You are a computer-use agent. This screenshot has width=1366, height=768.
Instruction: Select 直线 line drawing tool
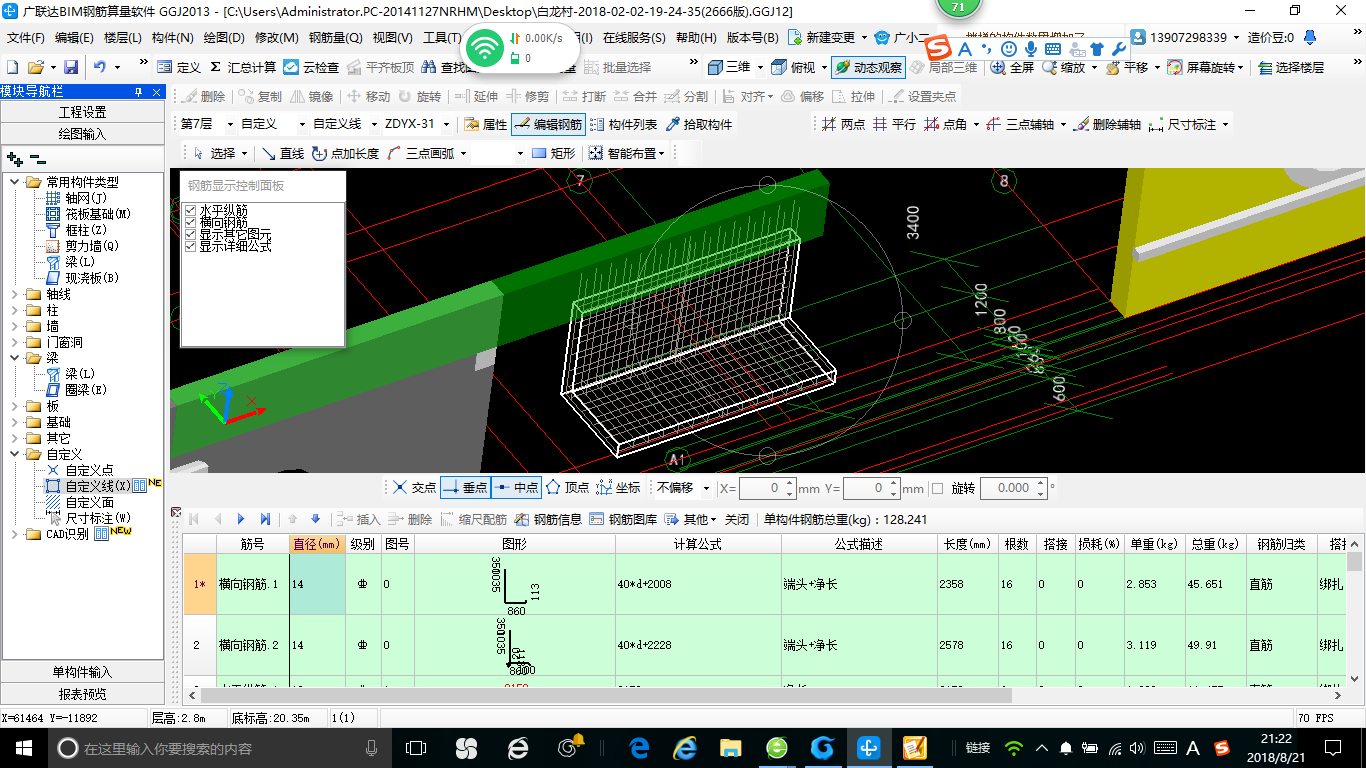[282, 153]
